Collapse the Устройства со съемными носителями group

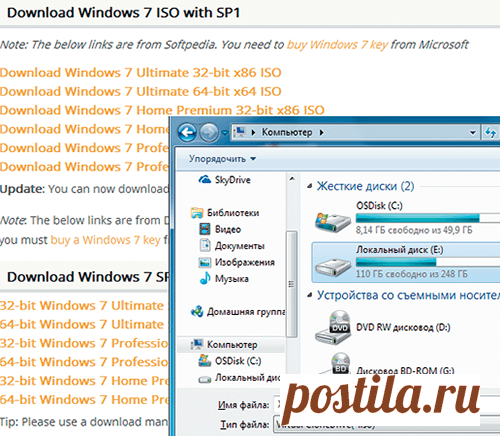(x=310, y=295)
